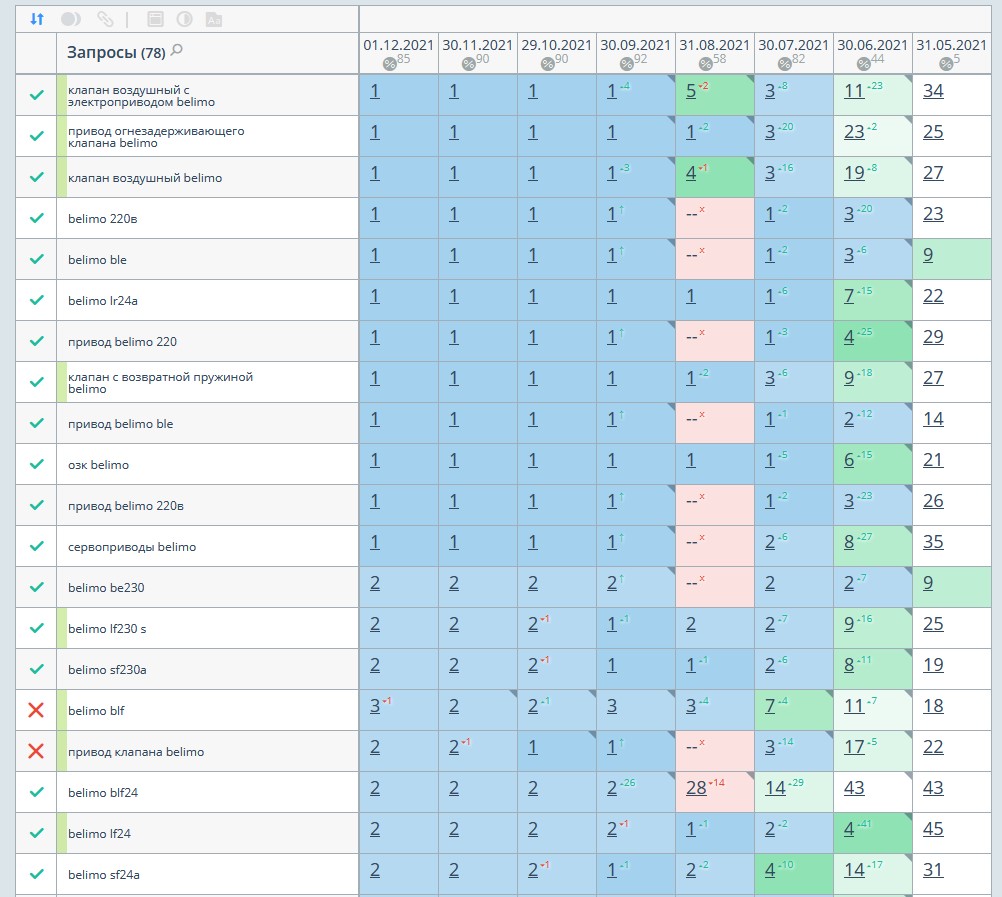
Task: Open position 28 link for belimo blf24
Action: coord(696,788)
